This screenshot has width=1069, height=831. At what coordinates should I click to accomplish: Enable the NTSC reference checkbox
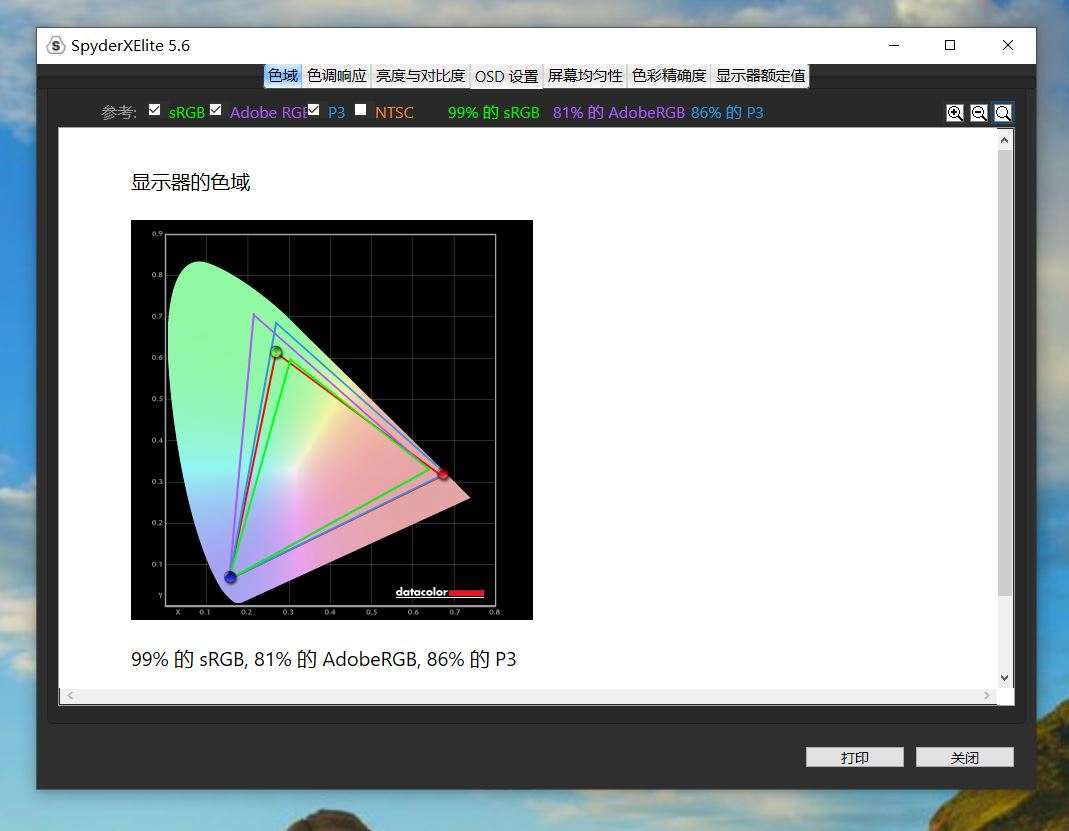[361, 110]
